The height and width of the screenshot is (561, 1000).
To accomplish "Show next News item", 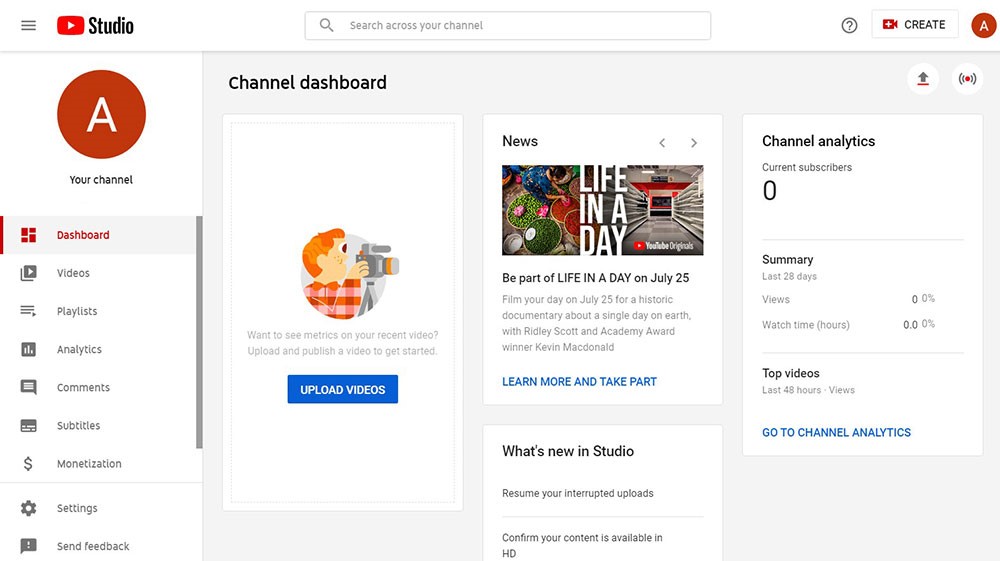I will (694, 143).
